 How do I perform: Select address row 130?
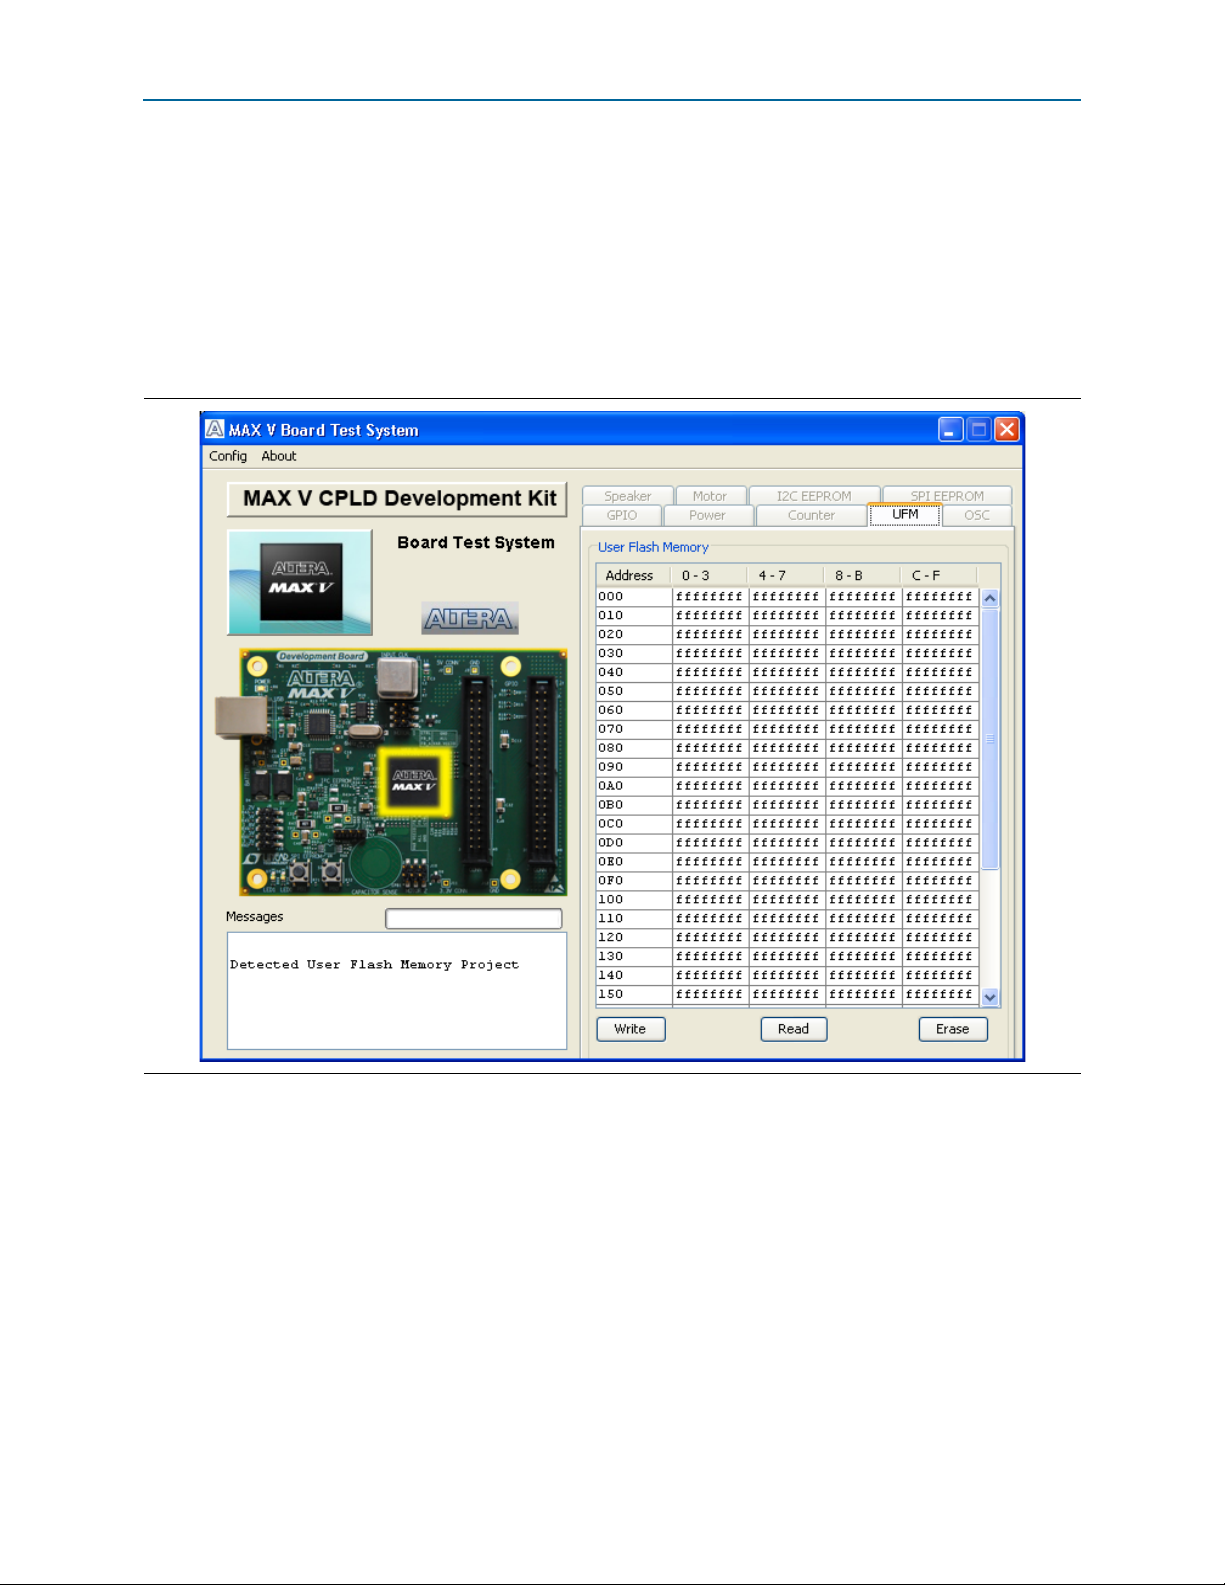click(x=788, y=957)
